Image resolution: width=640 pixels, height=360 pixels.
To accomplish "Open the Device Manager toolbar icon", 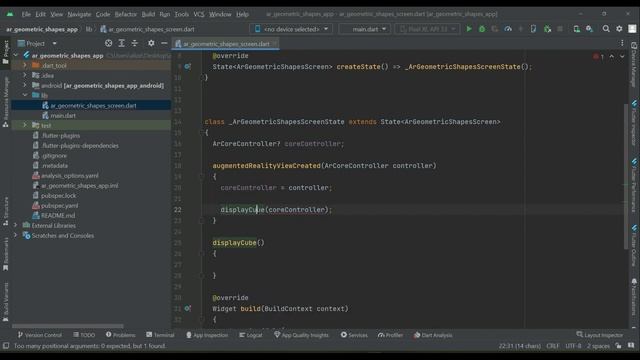I will pyautogui.click(x=576, y=29).
